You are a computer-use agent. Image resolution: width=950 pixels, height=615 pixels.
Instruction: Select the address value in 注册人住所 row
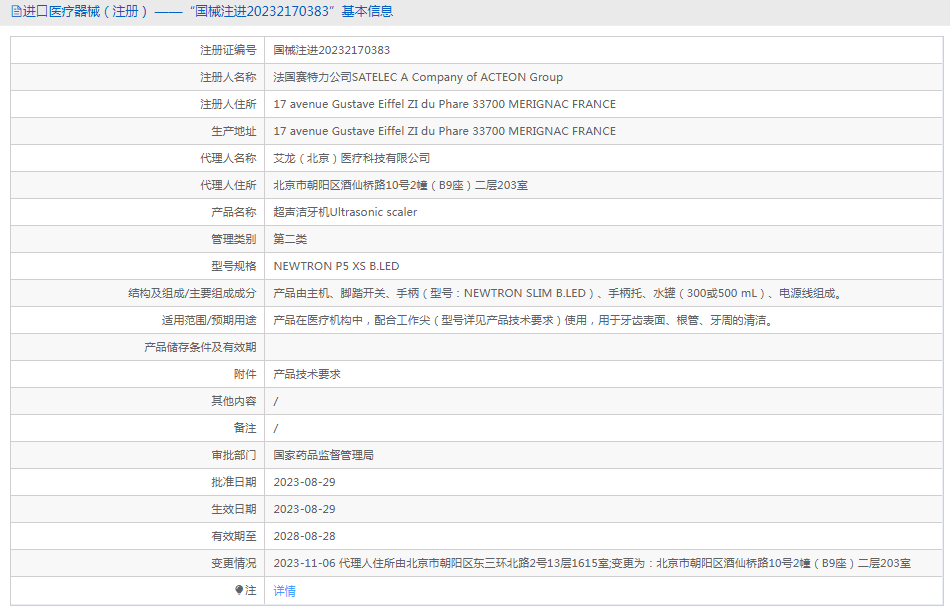pos(445,104)
